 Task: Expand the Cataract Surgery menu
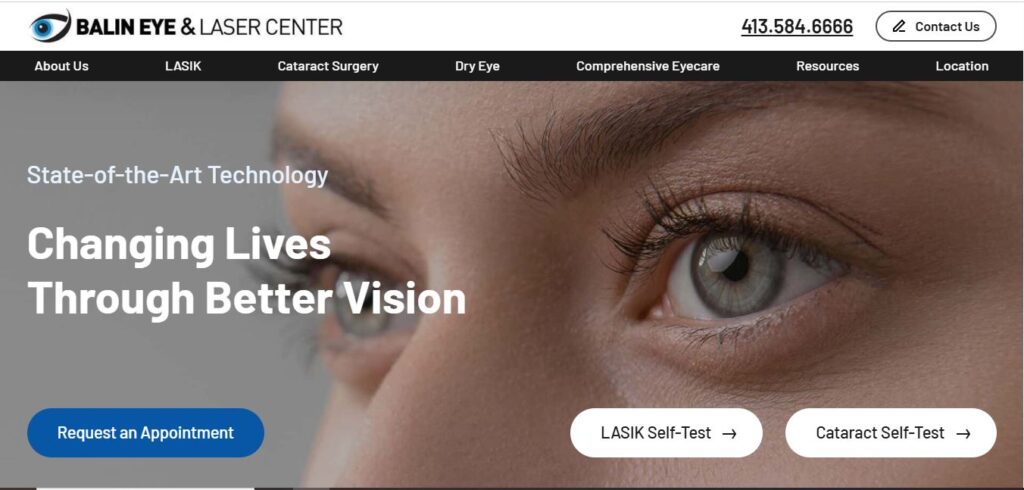pos(328,66)
